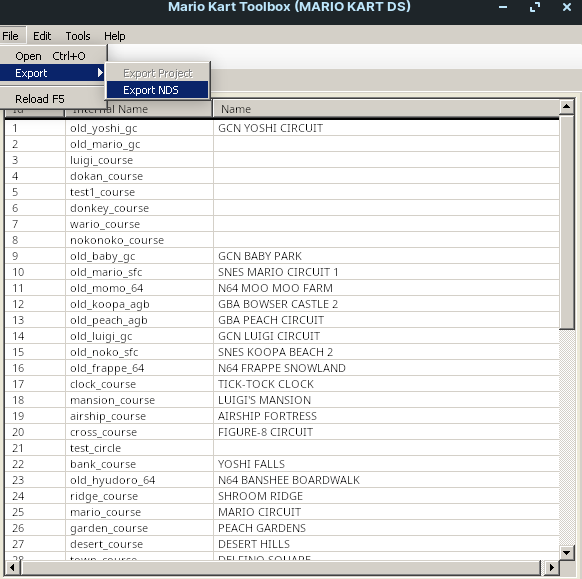This screenshot has width=582, height=579.
Task: Click scroll up arrow of vertical scrollbar
Action: click(x=566, y=107)
